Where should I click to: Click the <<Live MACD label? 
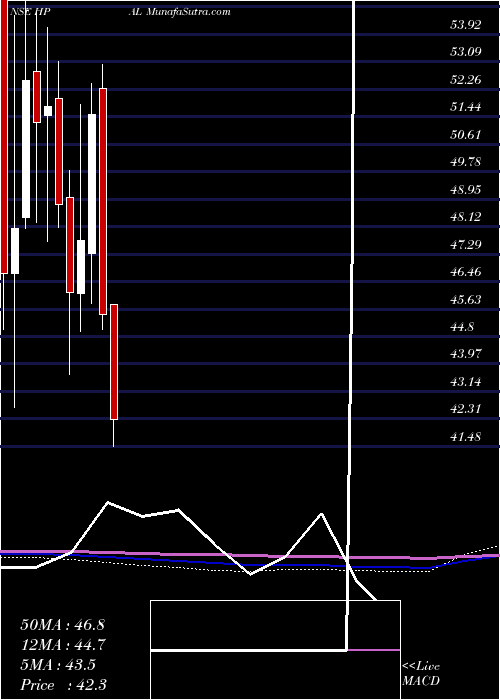421,674
